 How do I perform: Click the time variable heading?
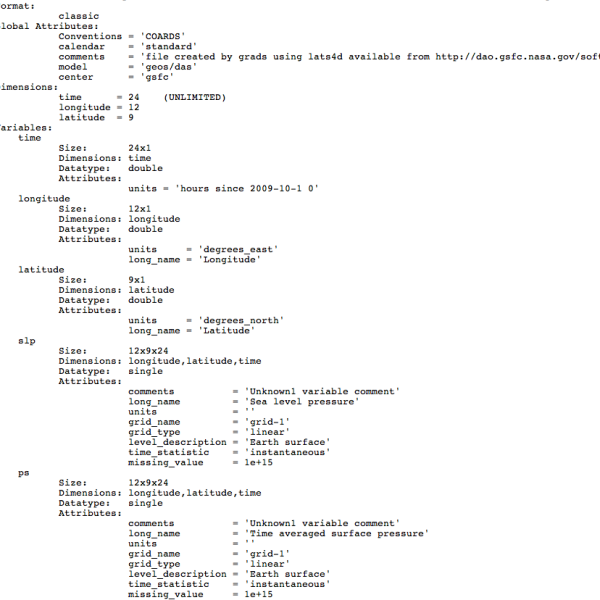point(29,138)
